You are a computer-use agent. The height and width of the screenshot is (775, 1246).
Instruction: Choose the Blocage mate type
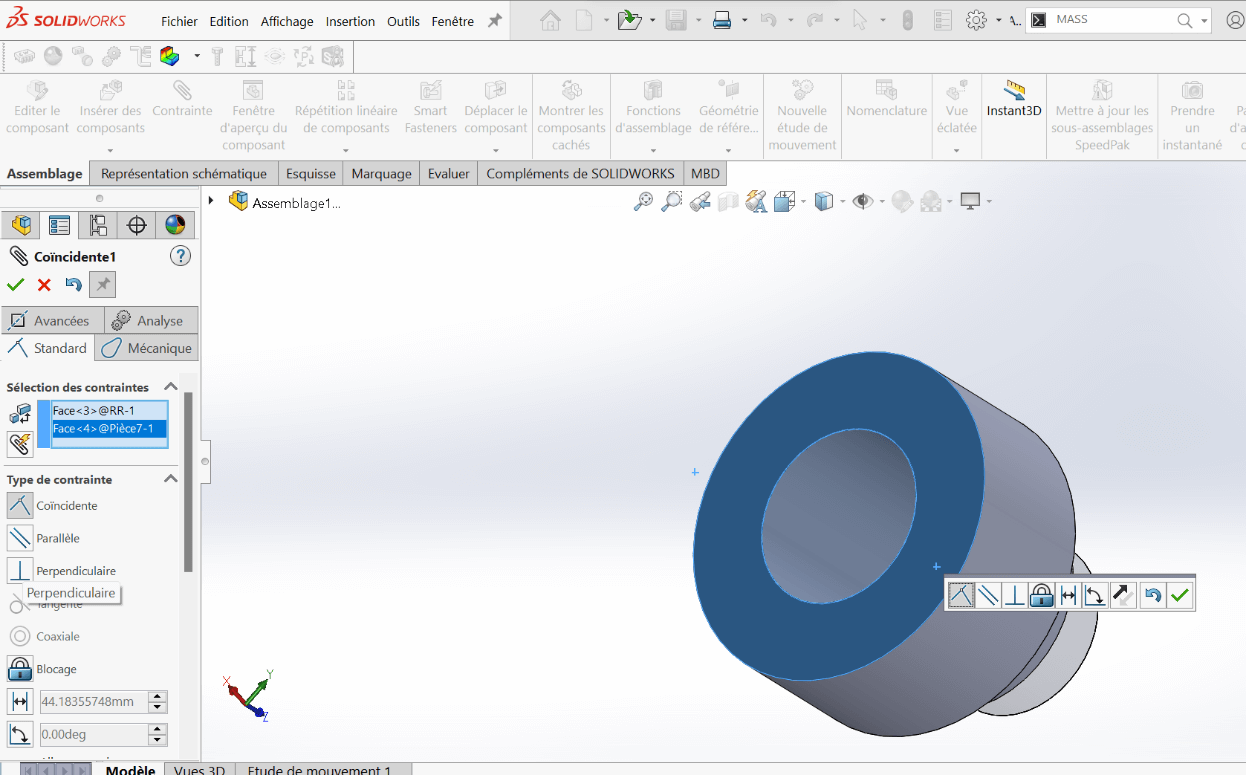pyautogui.click(x=21, y=669)
